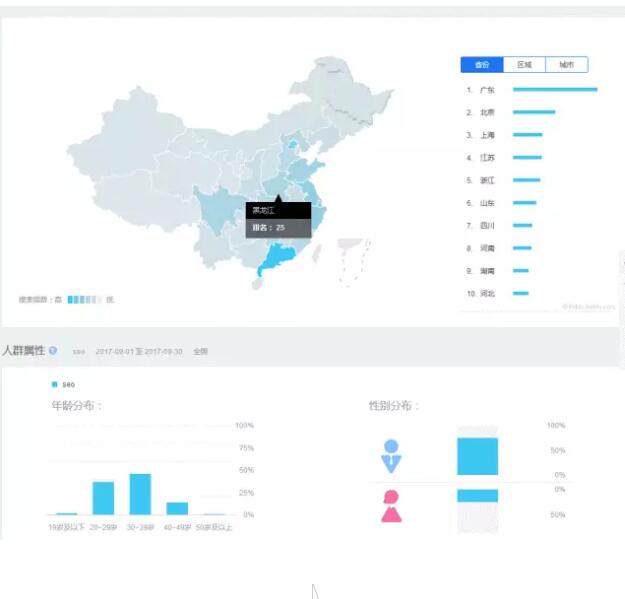
Task: Click 广东 in the province ranking
Action: tap(487, 90)
